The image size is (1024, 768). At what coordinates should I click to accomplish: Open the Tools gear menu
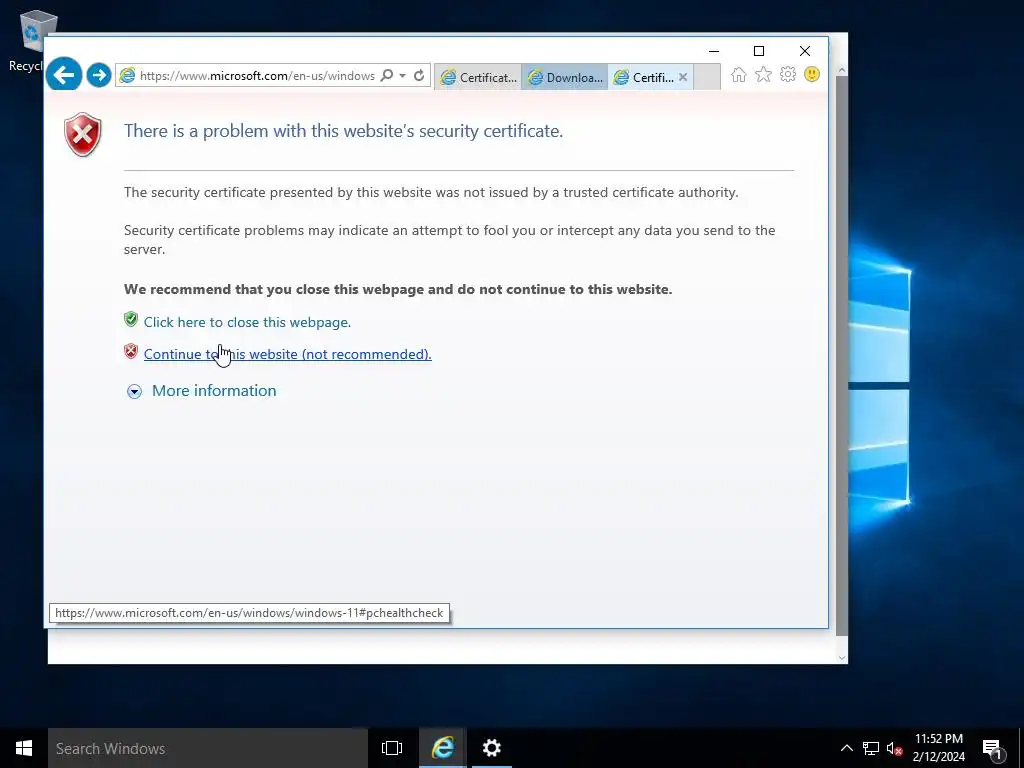(788, 74)
